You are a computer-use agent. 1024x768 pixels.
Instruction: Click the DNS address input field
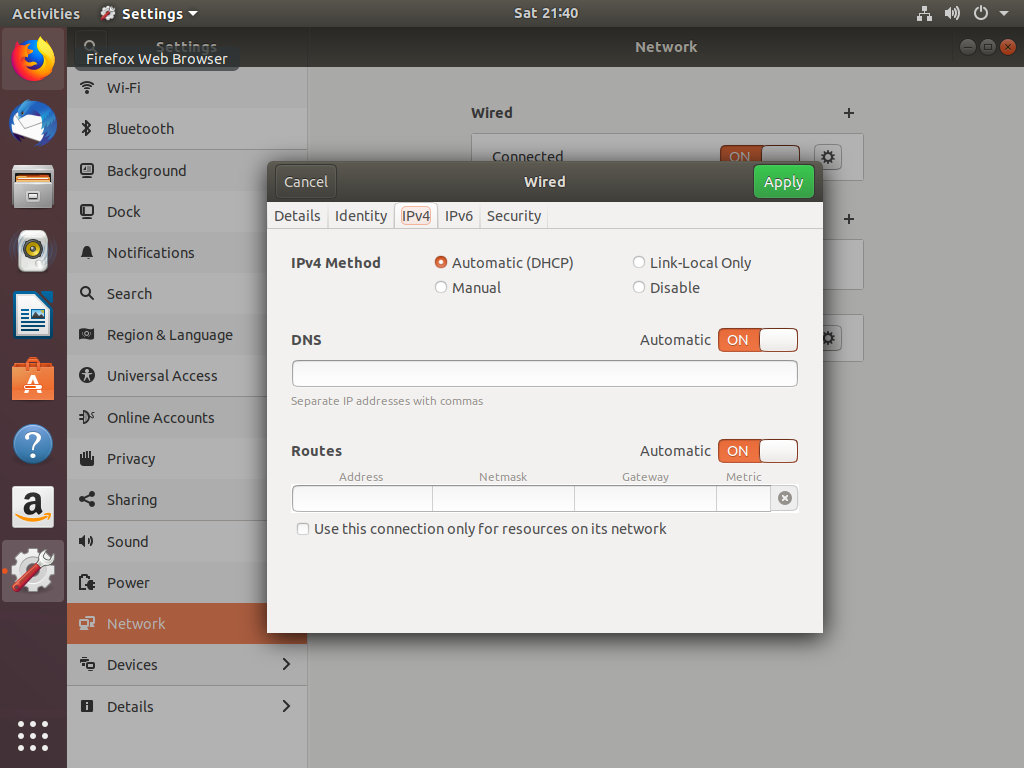click(x=544, y=374)
